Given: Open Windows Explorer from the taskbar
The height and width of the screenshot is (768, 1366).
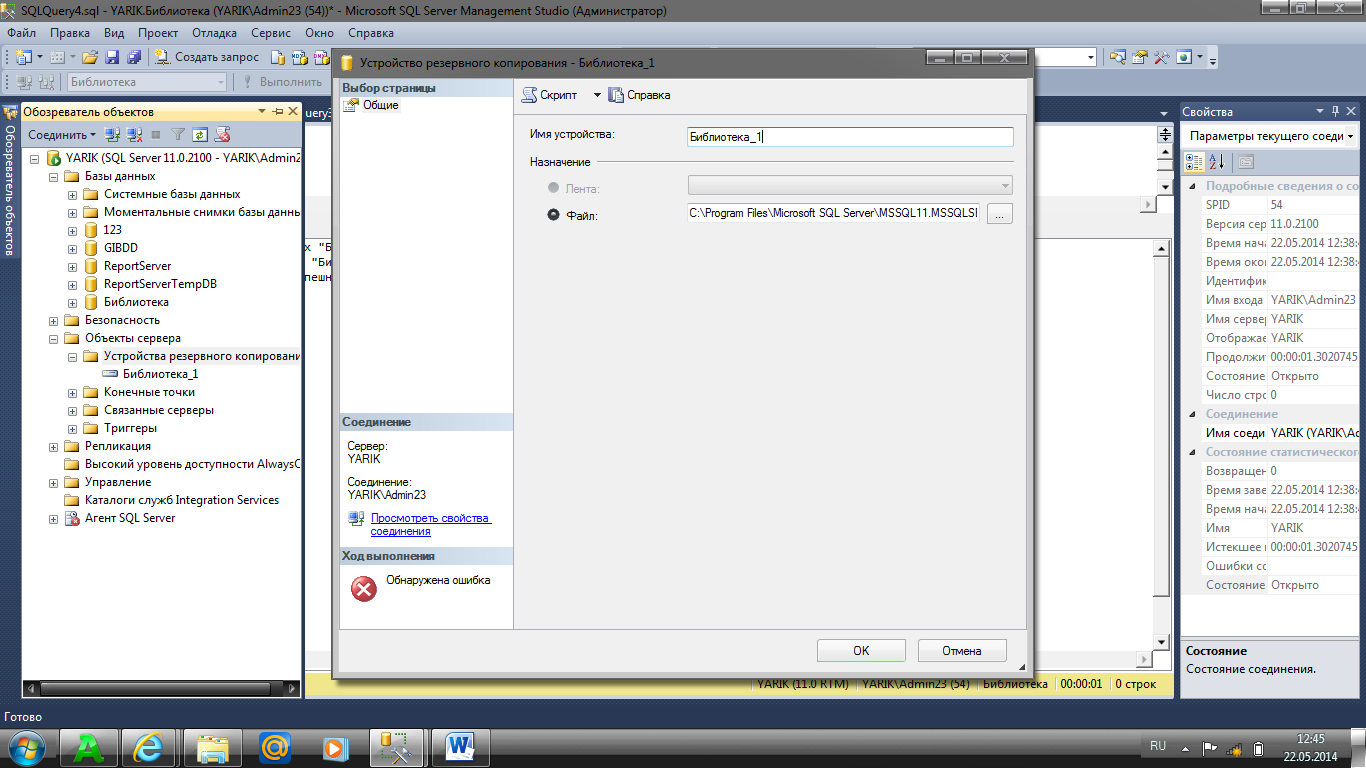Looking at the screenshot, I should click(x=213, y=746).
